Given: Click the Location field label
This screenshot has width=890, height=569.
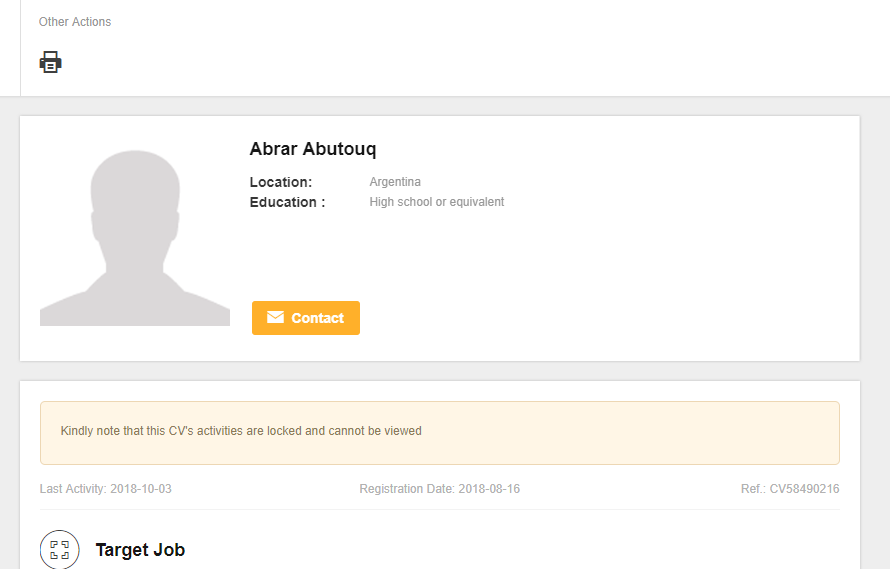Looking at the screenshot, I should (281, 182).
